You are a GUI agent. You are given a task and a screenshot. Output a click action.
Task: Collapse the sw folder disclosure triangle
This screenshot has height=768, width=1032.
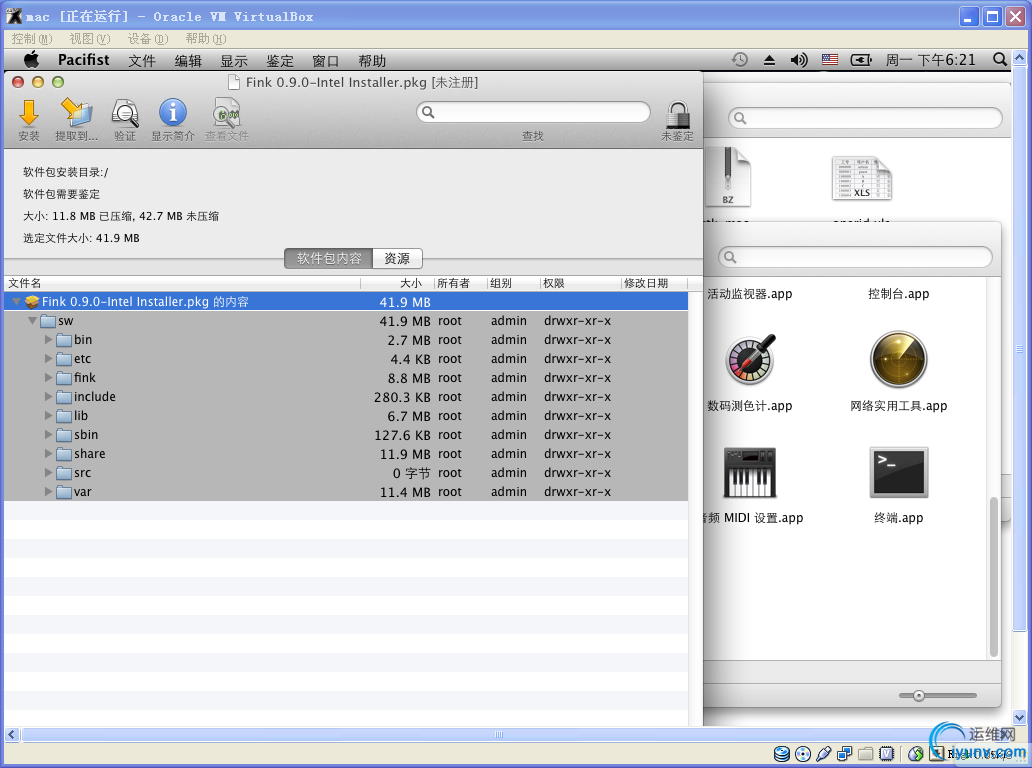(x=33, y=321)
